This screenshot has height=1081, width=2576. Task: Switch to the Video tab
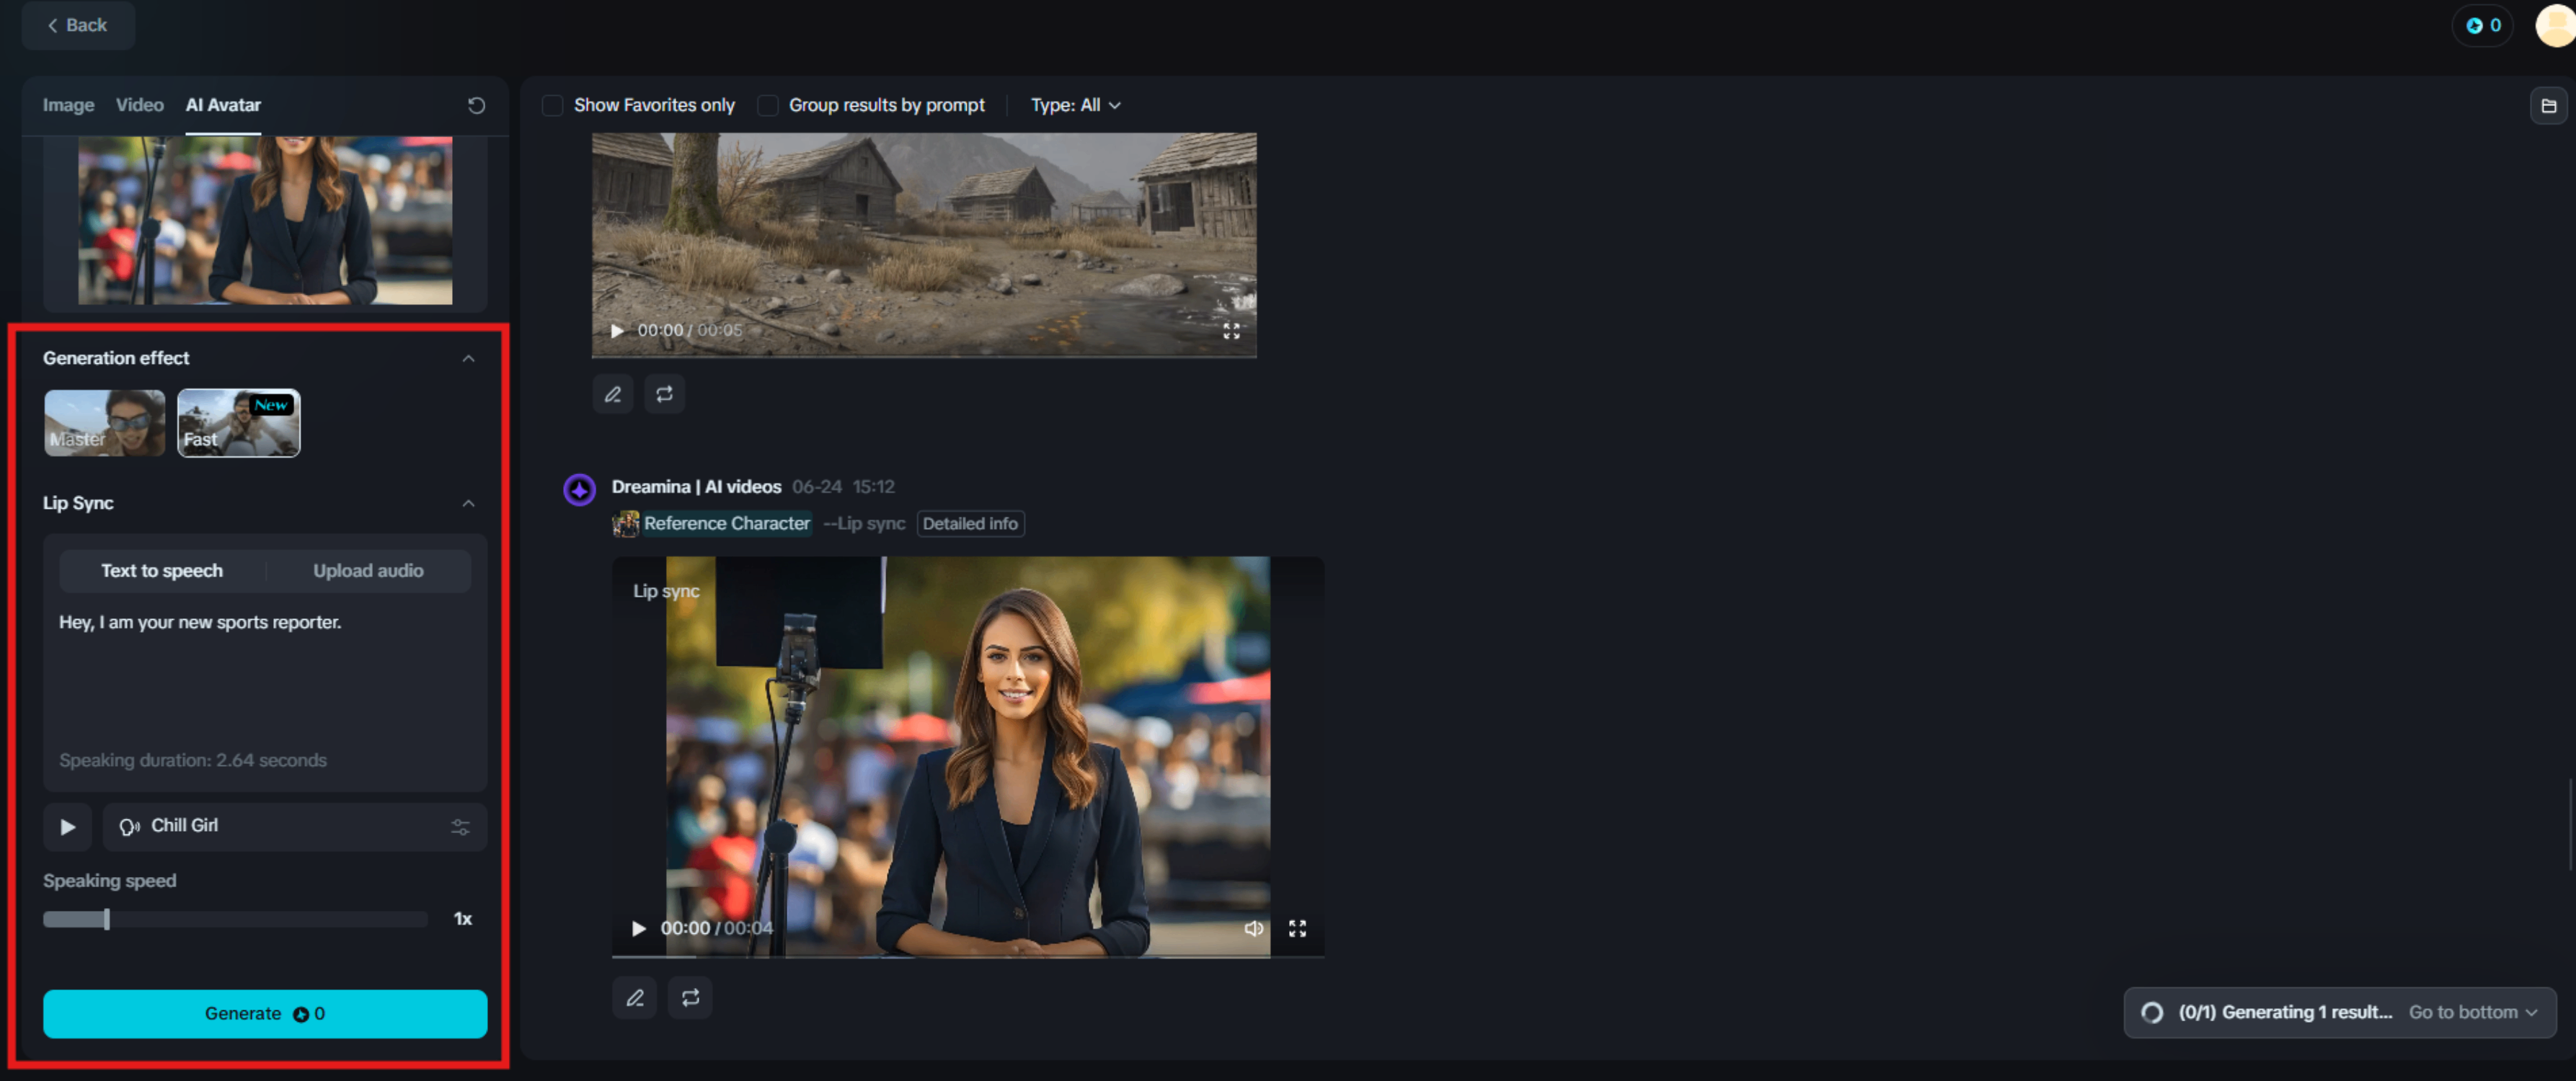(139, 105)
